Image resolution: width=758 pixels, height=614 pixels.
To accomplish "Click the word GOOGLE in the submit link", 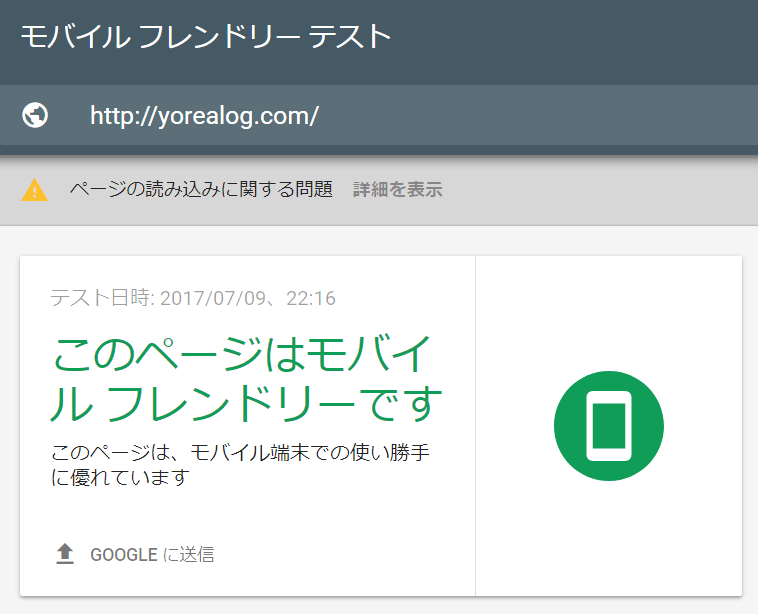I will pyautogui.click(x=123, y=555).
